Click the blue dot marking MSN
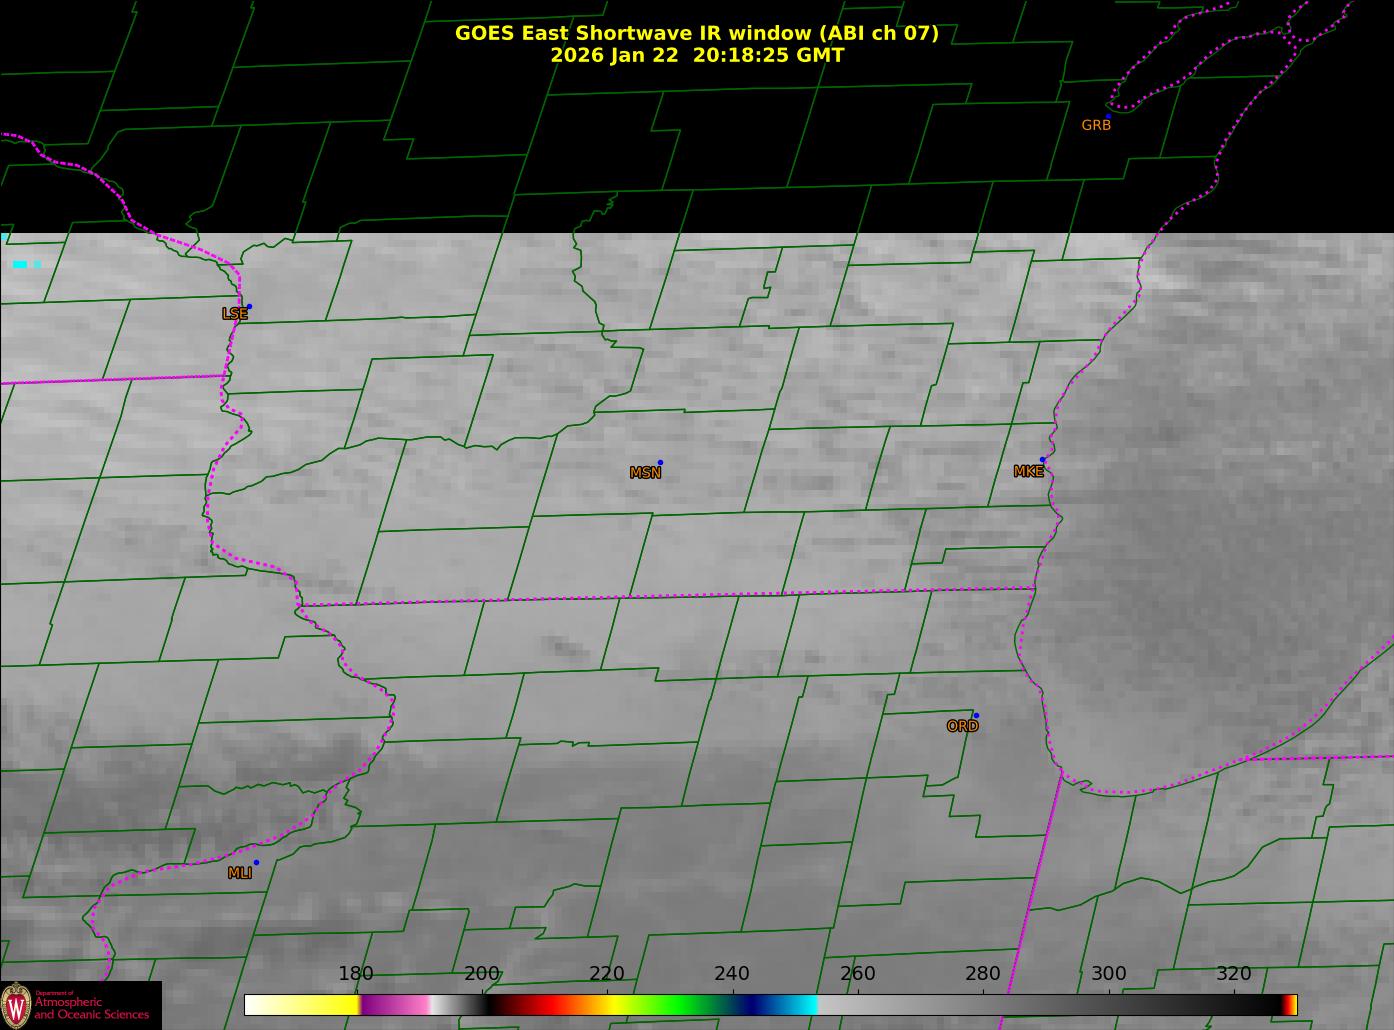 coord(660,463)
